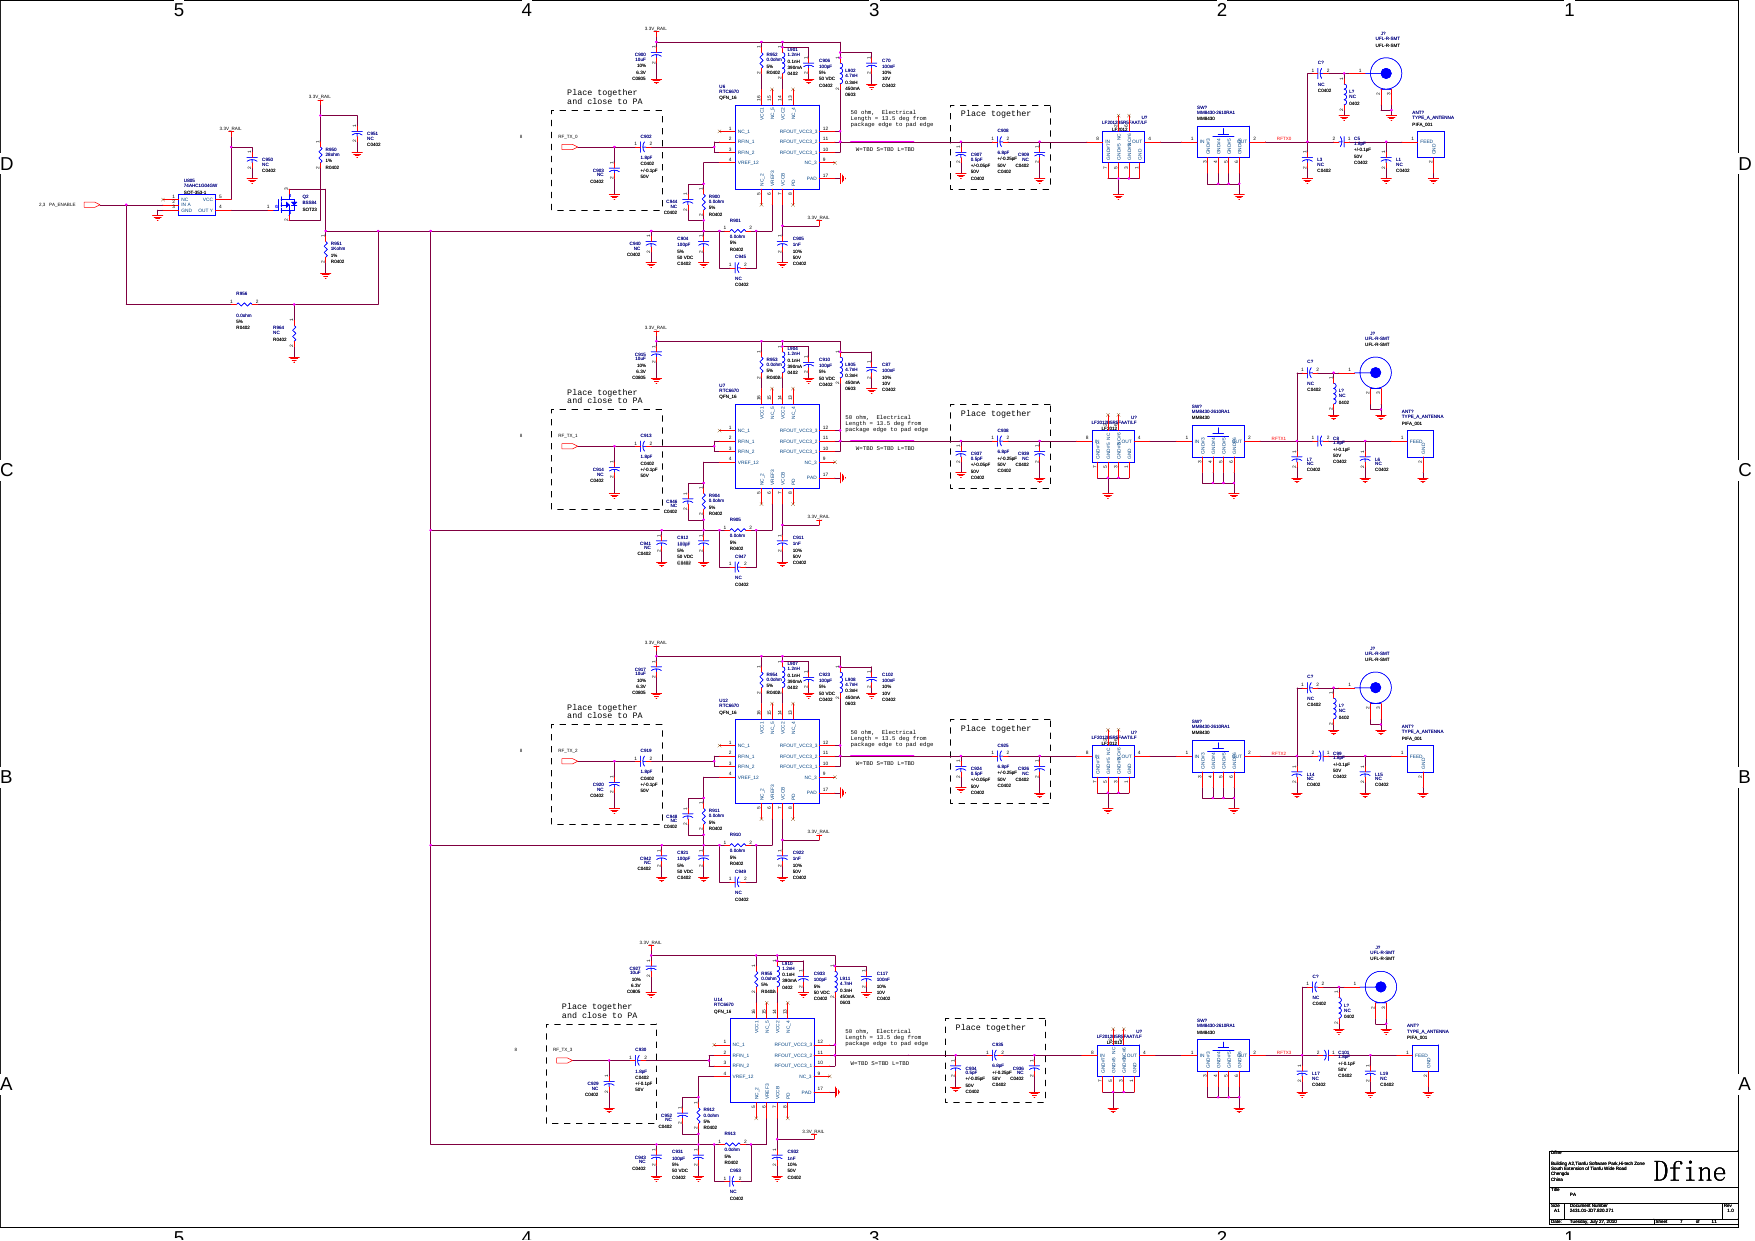Select the U985 74AHC1G04 inverter symbol

click(x=197, y=204)
